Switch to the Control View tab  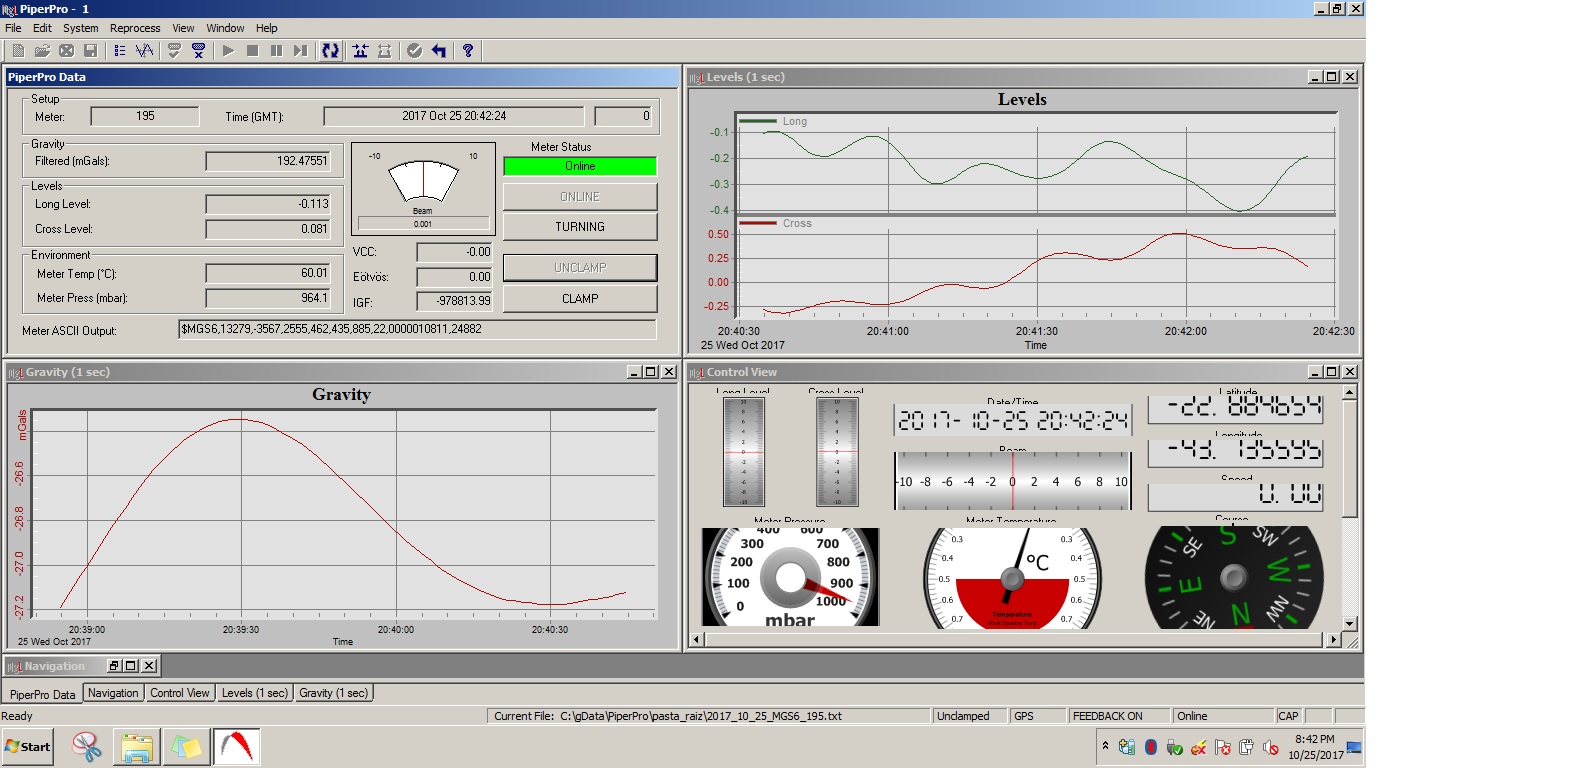pyautogui.click(x=180, y=693)
